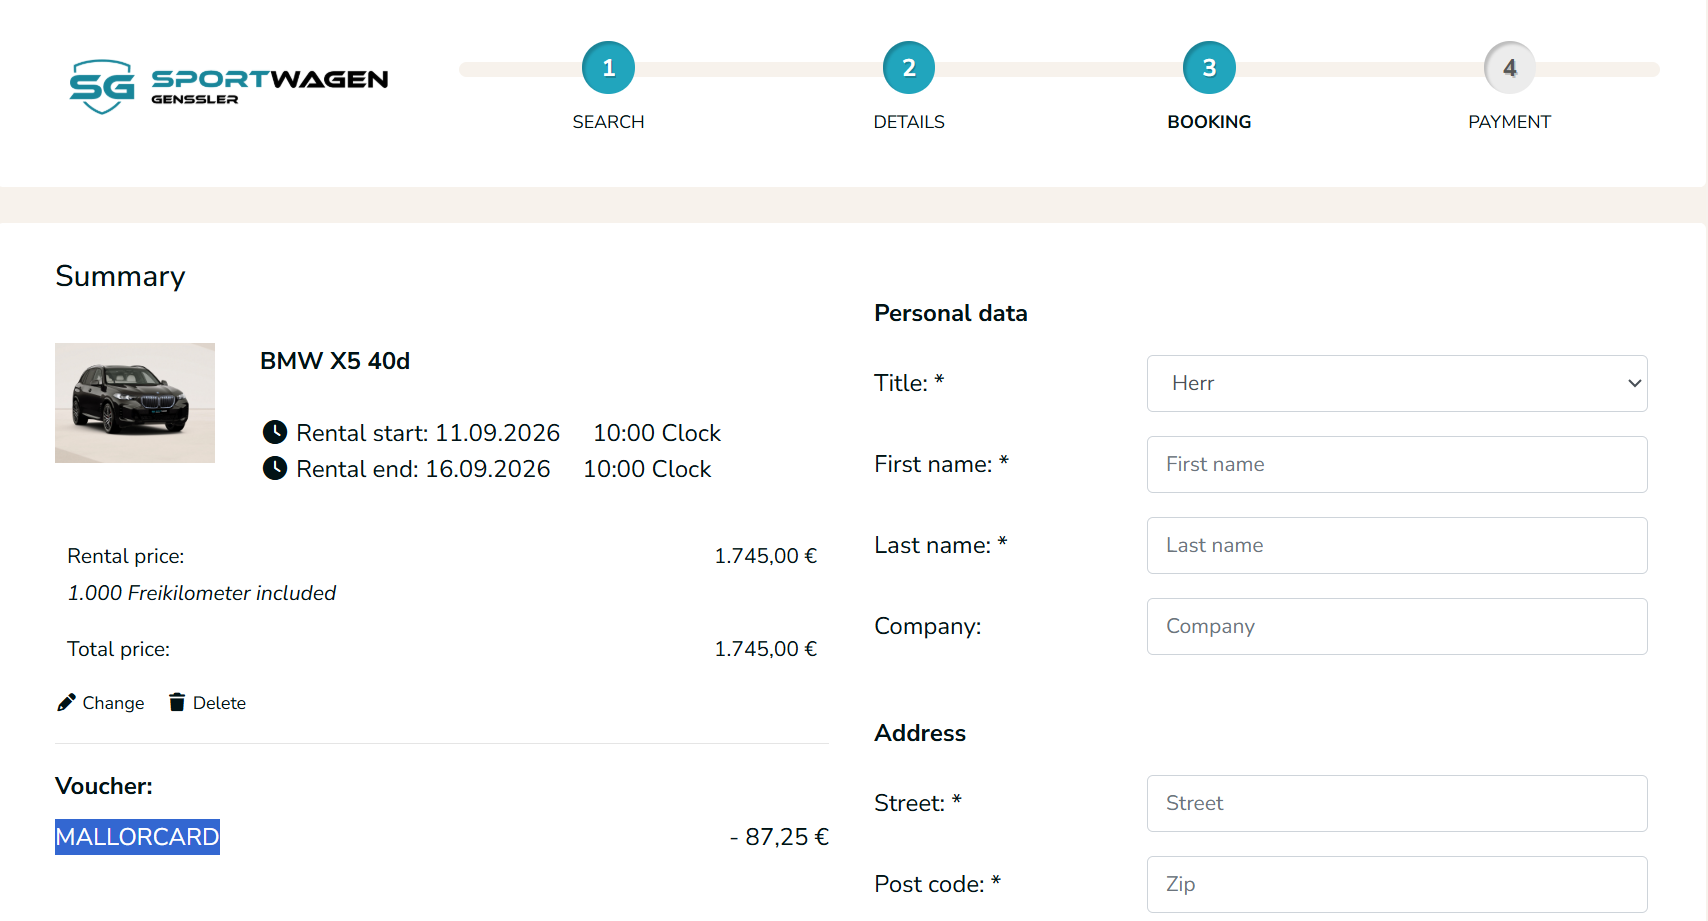
Task: Click the Title: field label
Action: tap(909, 383)
